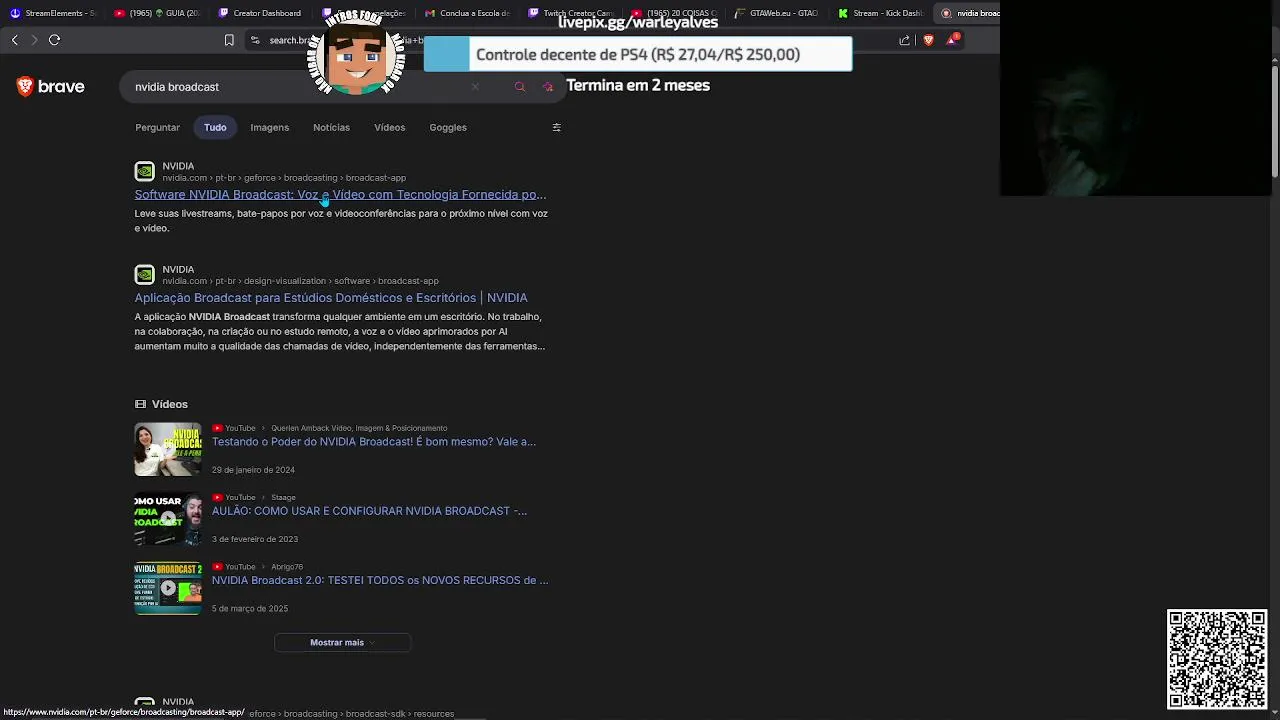Open Brave Rewards triangle icon
This screenshot has height=720, width=1280.
tap(952, 40)
